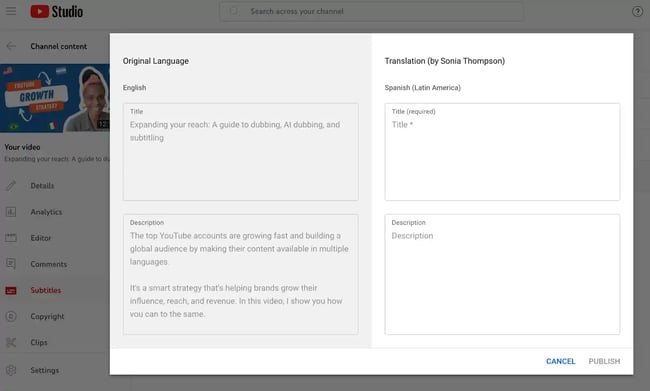Click the original English Title text box

pyautogui.click(x=240, y=152)
